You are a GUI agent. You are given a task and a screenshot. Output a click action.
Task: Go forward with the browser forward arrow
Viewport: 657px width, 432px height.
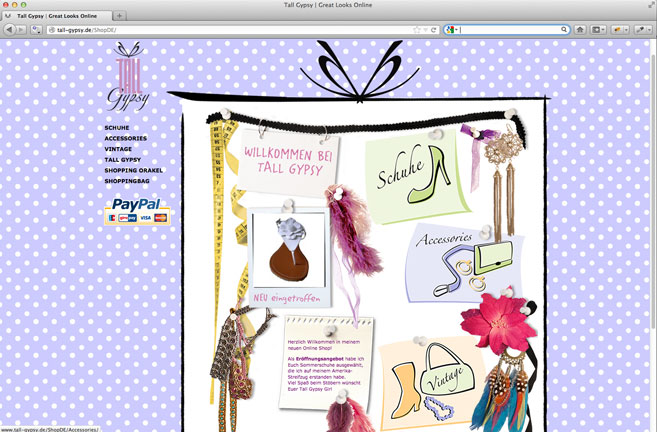pos(21,30)
